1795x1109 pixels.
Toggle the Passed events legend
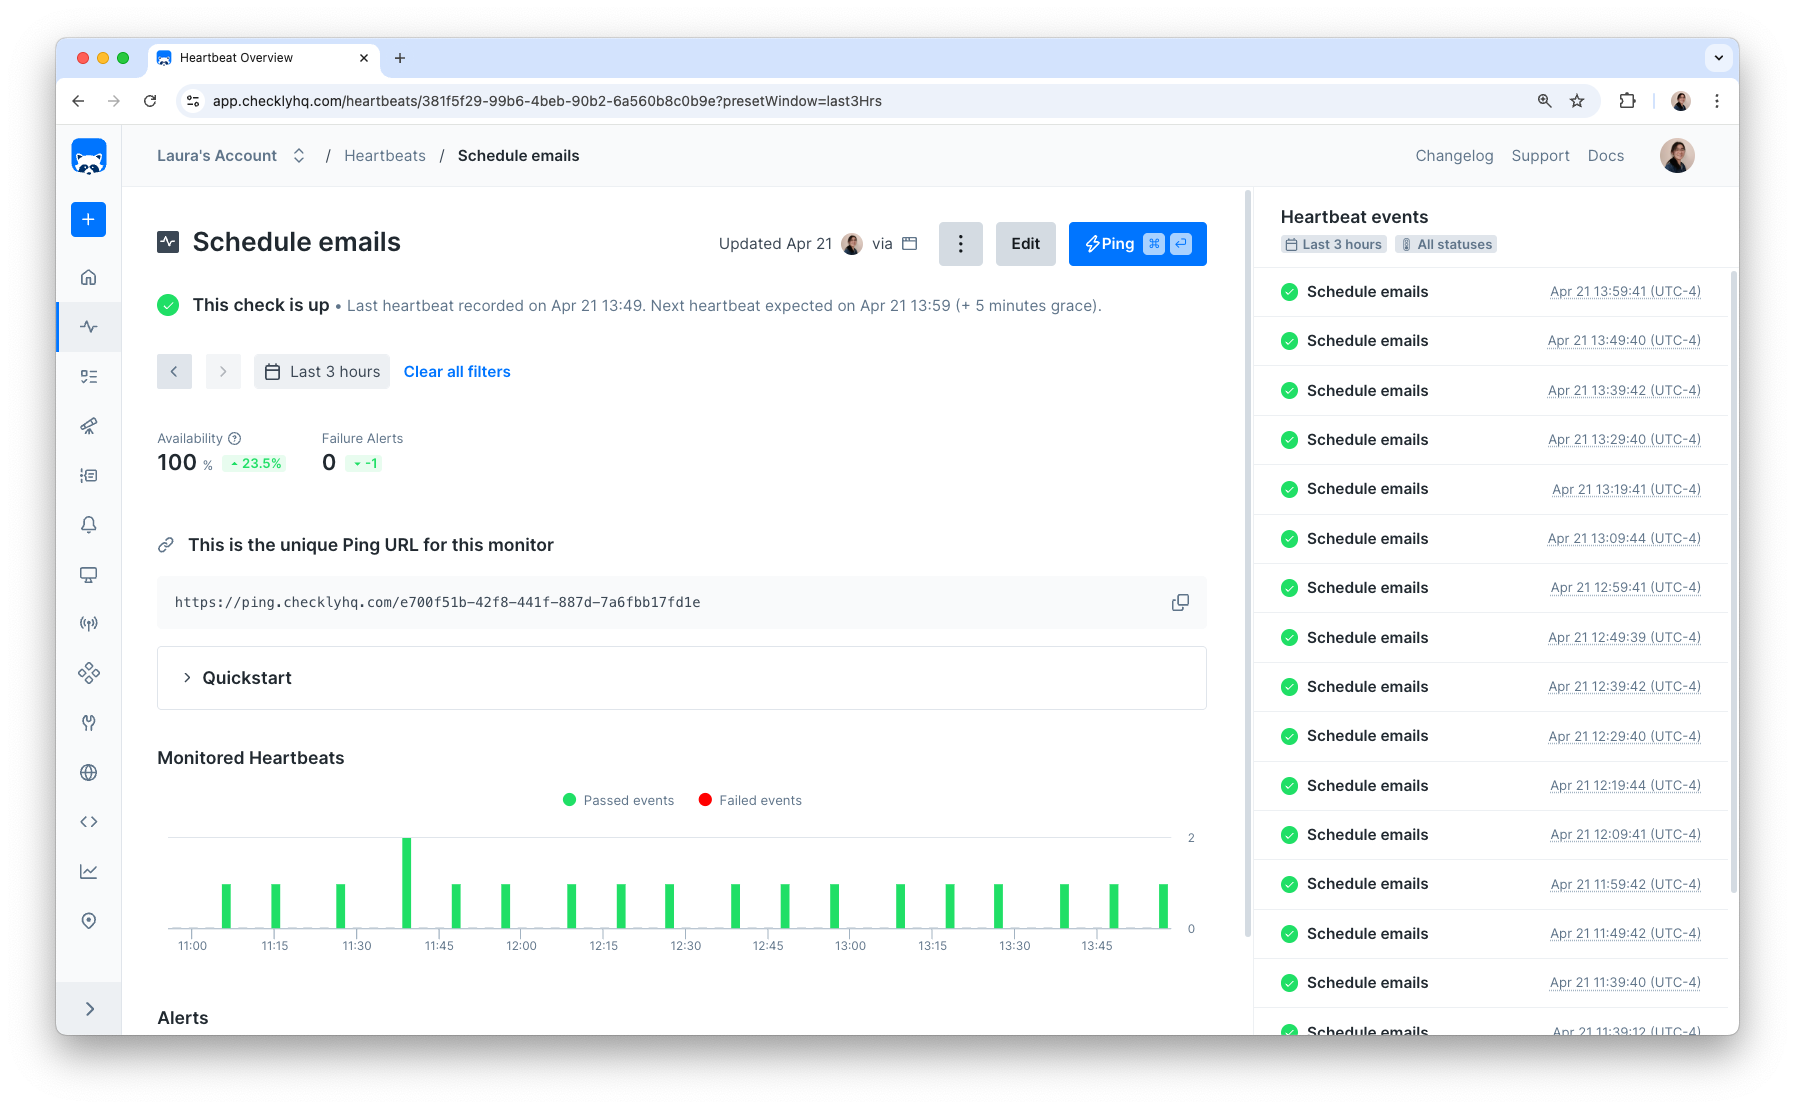(x=618, y=800)
